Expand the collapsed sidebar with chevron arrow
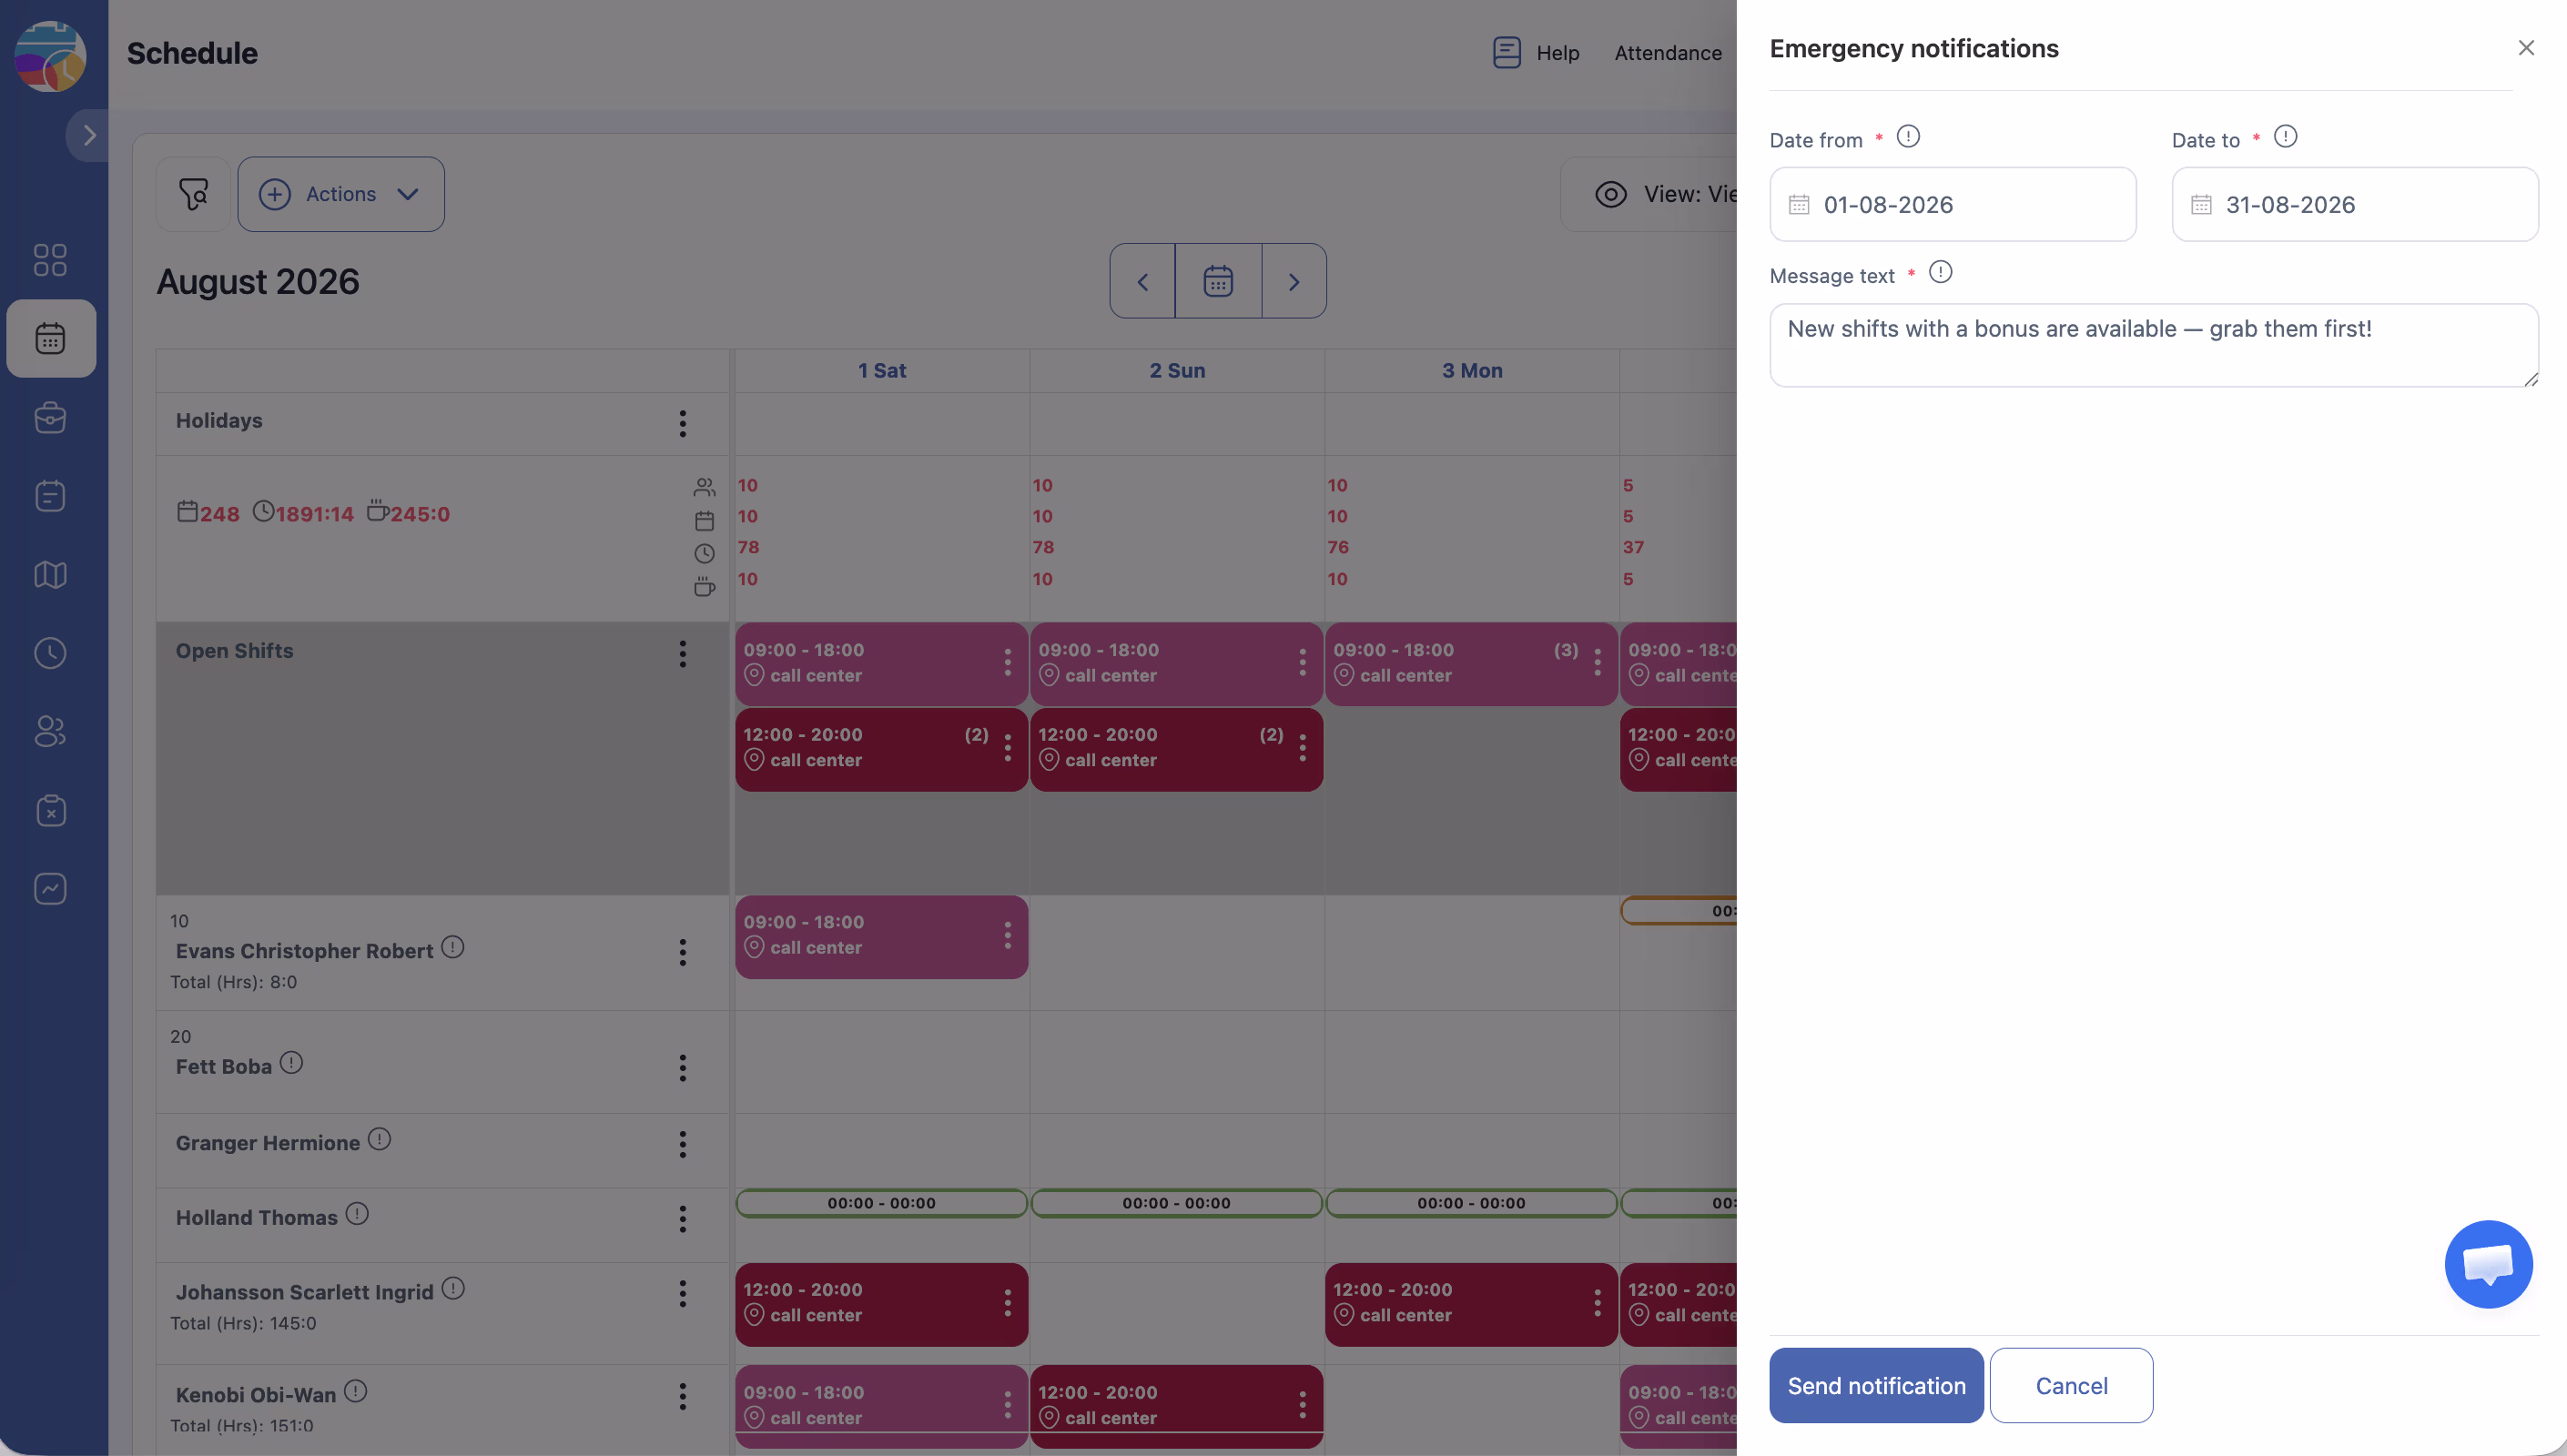 point(89,135)
